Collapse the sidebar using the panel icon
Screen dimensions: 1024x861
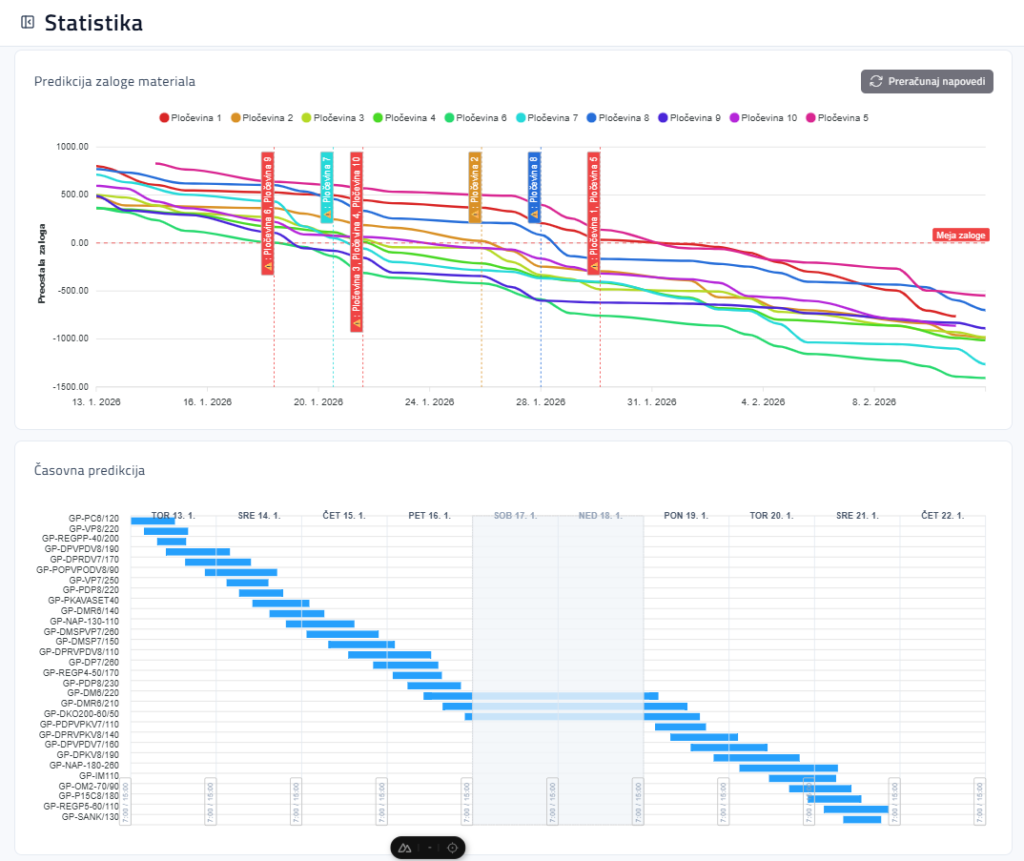click(x=27, y=23)
